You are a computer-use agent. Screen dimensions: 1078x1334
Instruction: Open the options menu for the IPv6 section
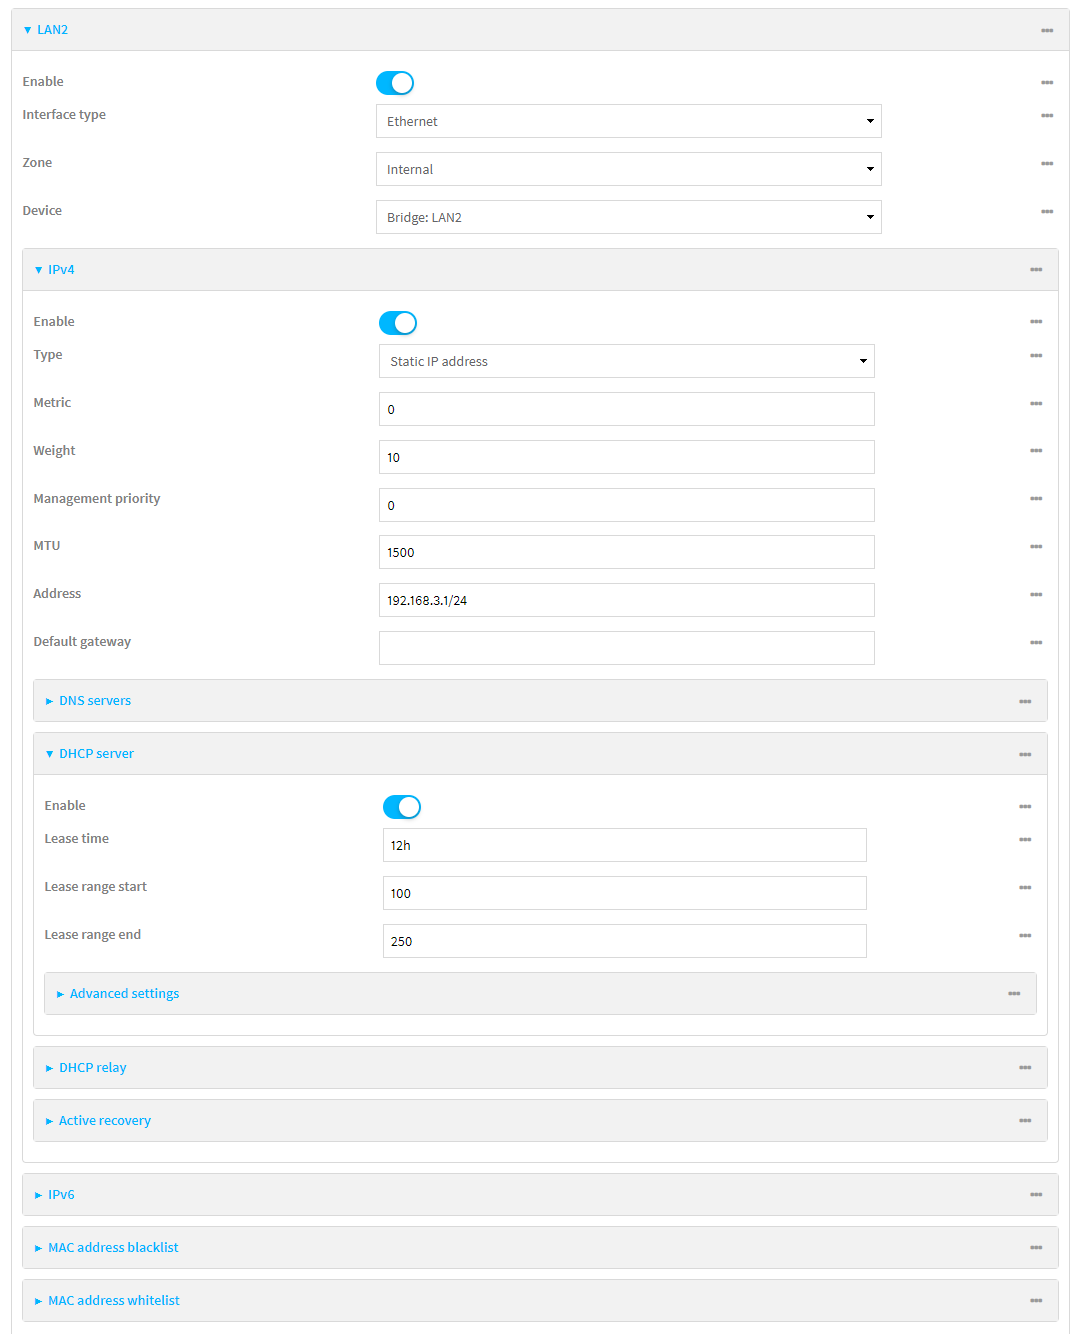coord(1036,1194)
